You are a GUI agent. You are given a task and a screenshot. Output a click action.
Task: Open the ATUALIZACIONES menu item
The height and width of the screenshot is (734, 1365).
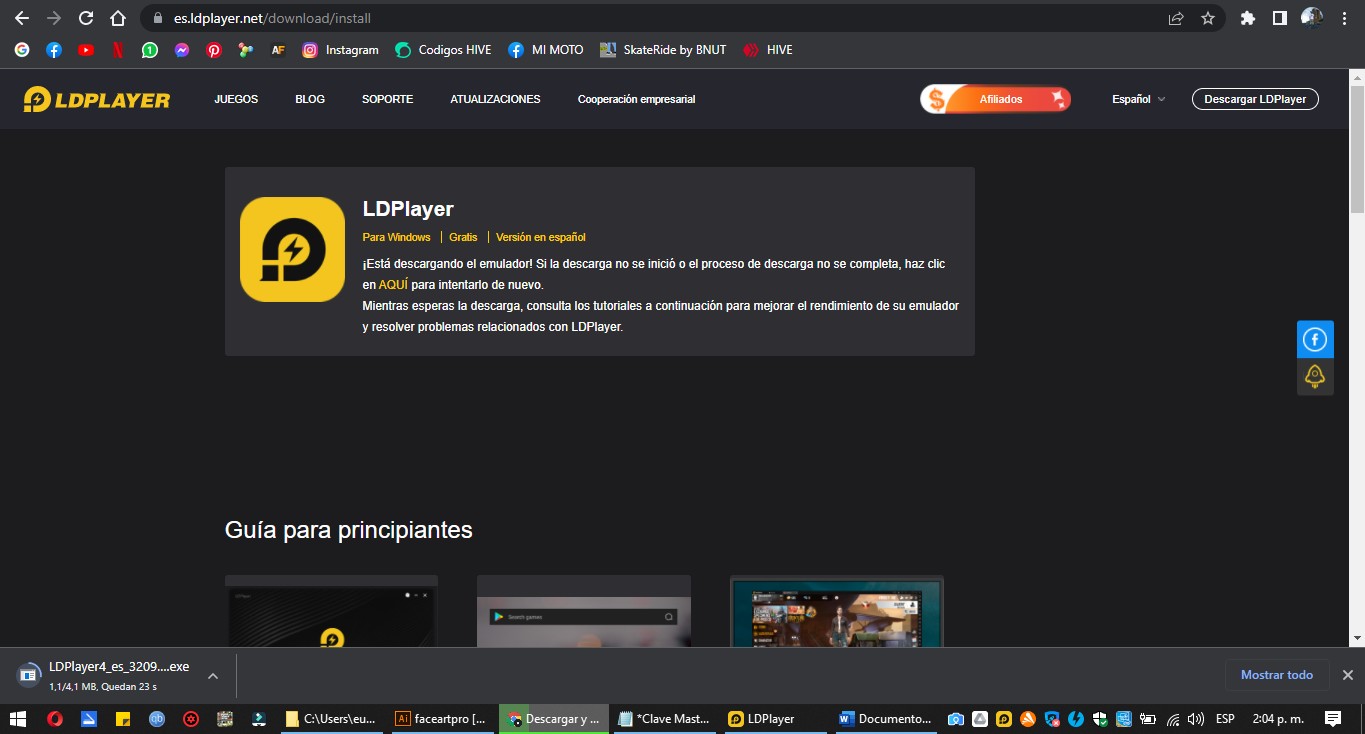(x=495, y=99)
